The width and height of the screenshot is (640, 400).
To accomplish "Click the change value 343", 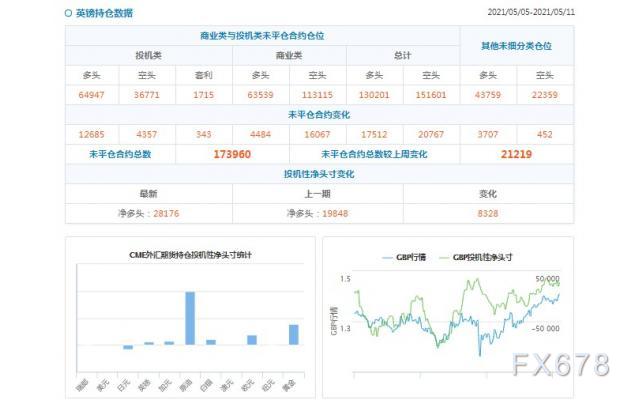I will coord(203,134).
